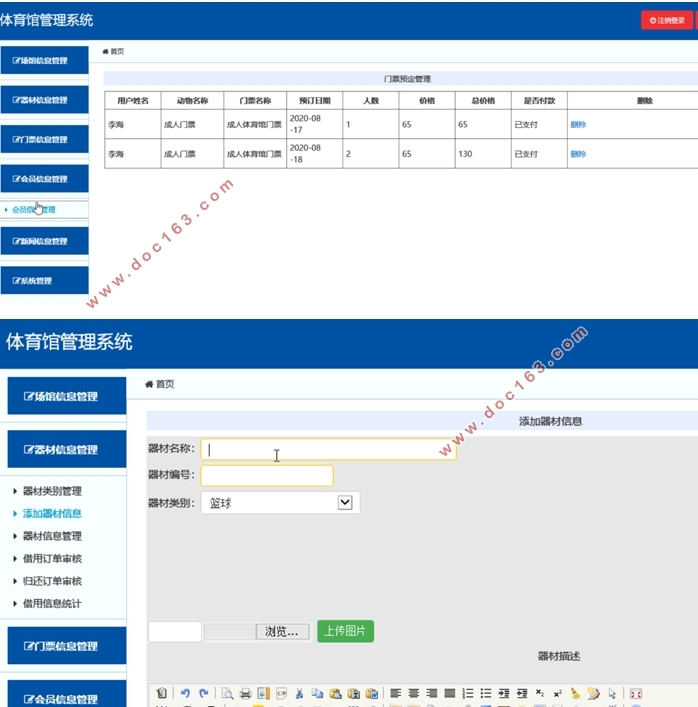Go to 借用信息统计 in the sidebar
This screenshot has height=707, width=698.
(x=52, y=604)
